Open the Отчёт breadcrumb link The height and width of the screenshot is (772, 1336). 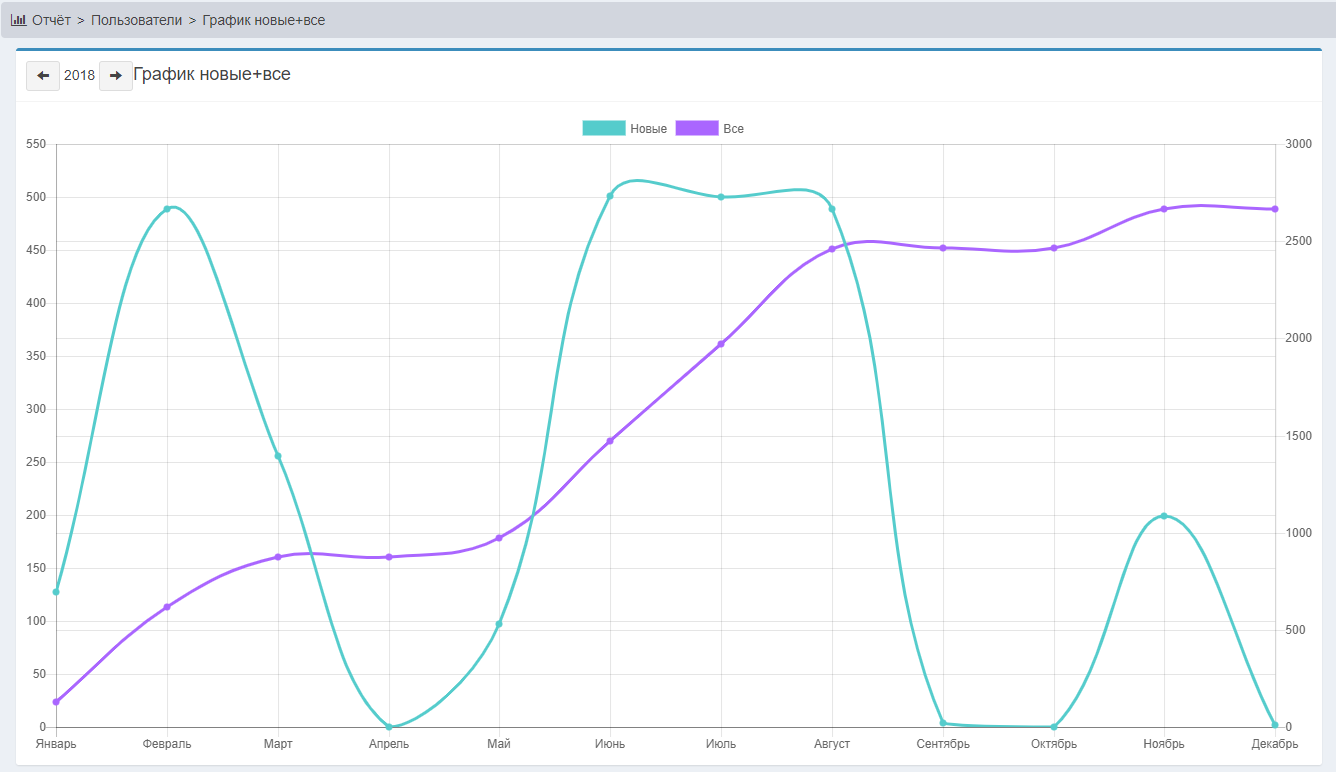[51, 20]
